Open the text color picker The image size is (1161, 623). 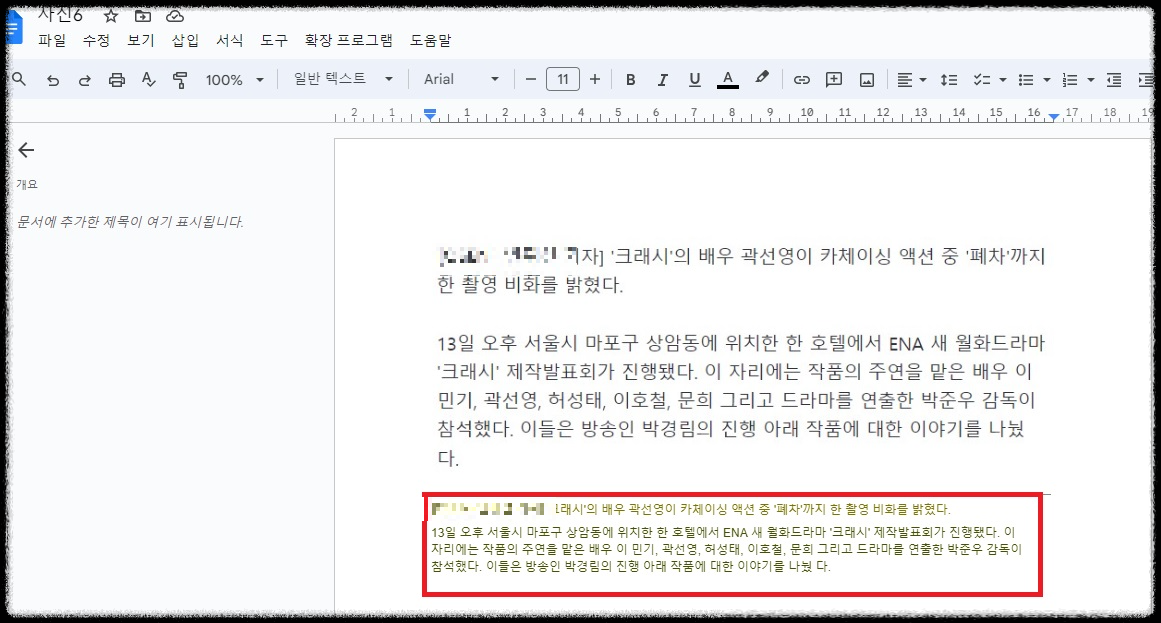[x=727, y=78]
